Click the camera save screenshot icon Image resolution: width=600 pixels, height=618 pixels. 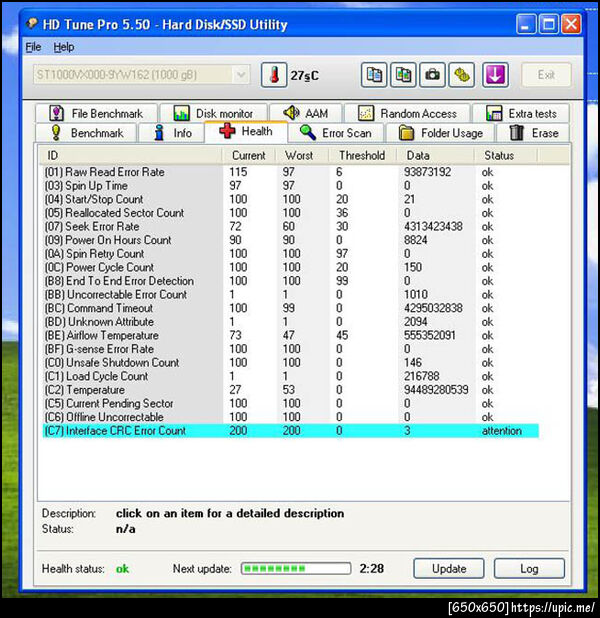click(x=432, y=75)
